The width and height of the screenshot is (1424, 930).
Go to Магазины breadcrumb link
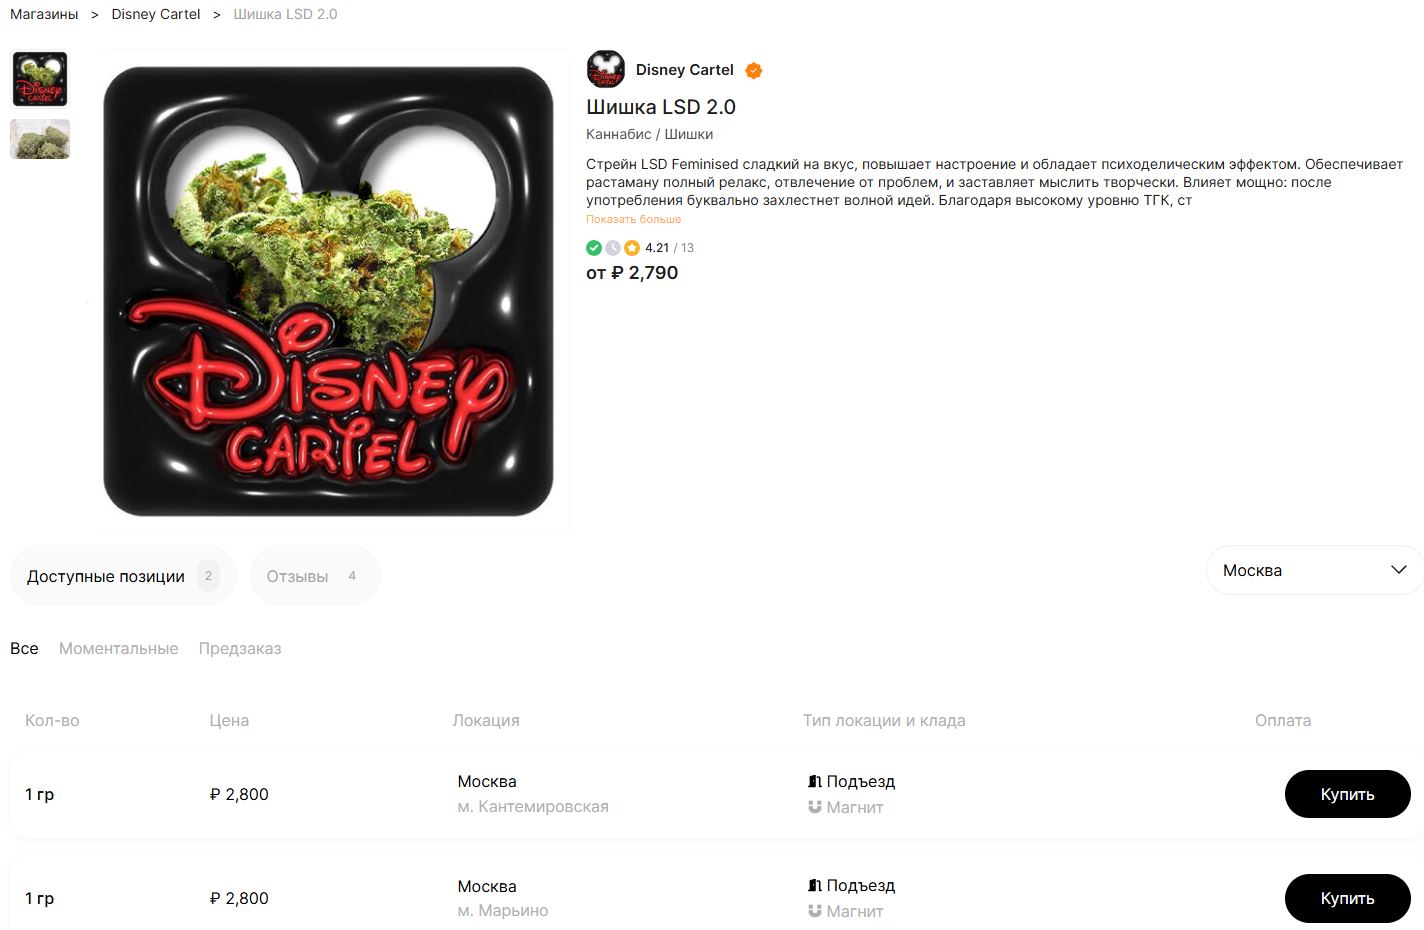(x=44, y=14)
